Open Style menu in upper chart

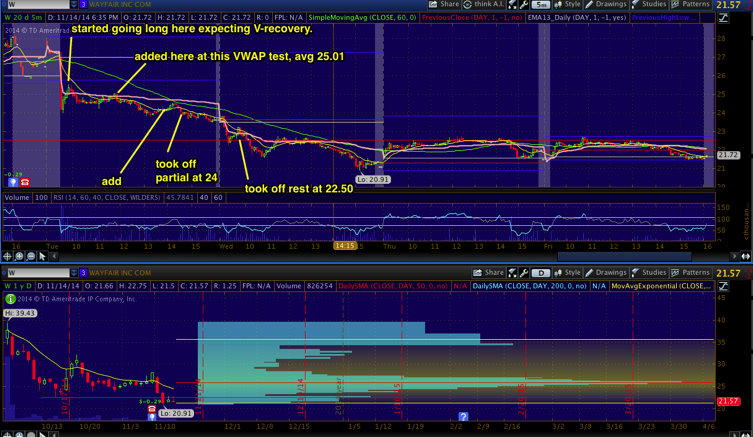pos(568,5)
